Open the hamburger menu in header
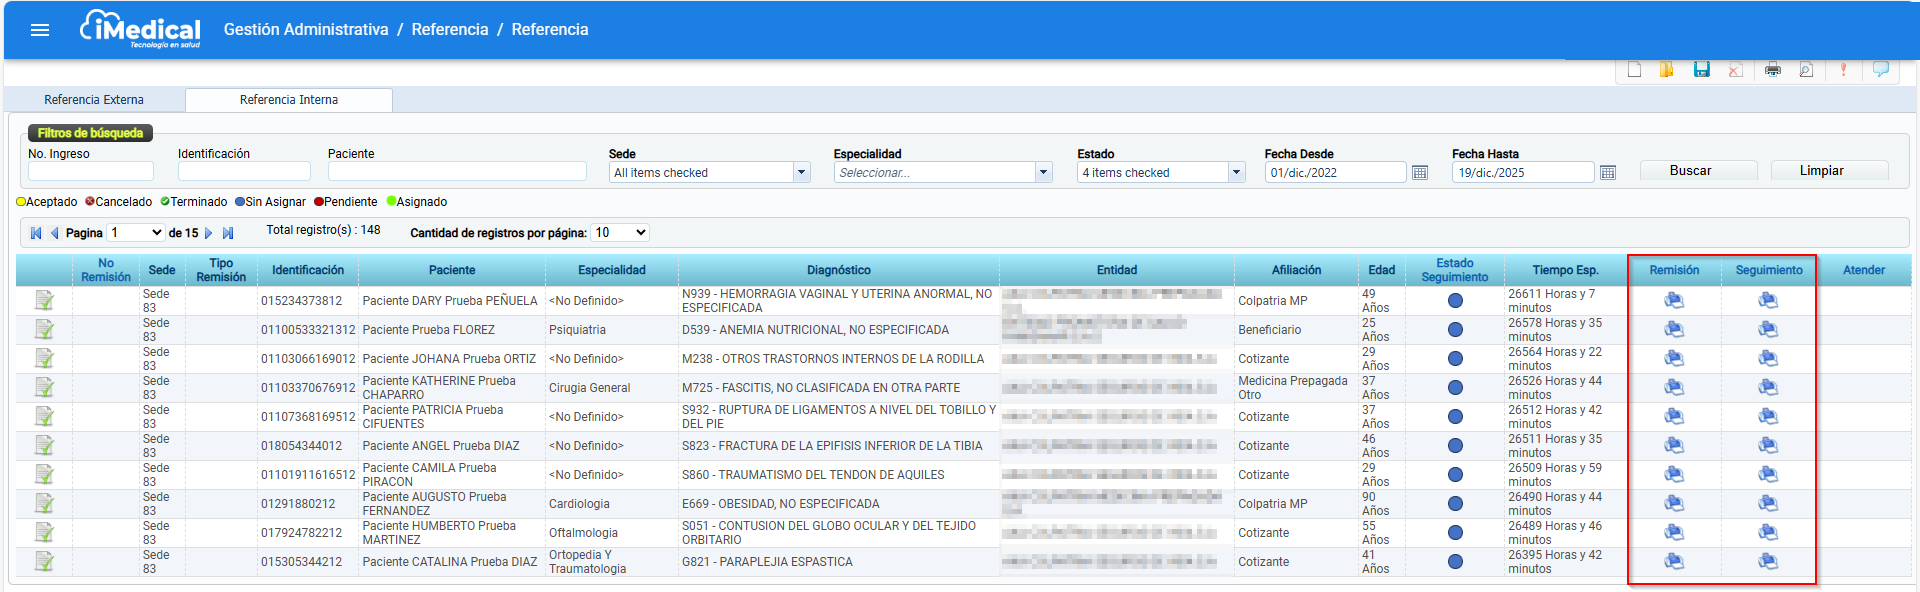 [40, 30]
